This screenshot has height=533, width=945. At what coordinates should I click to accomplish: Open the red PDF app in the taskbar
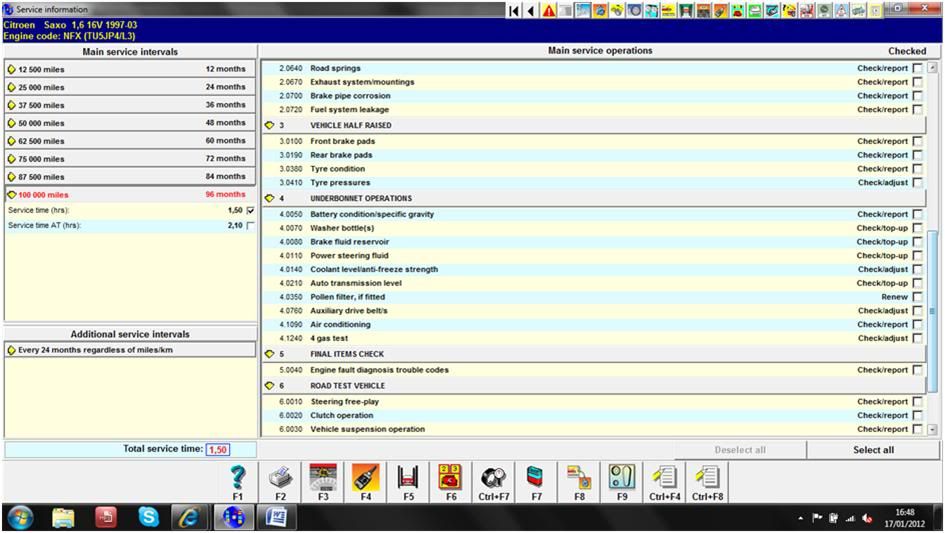pos(106,517)
